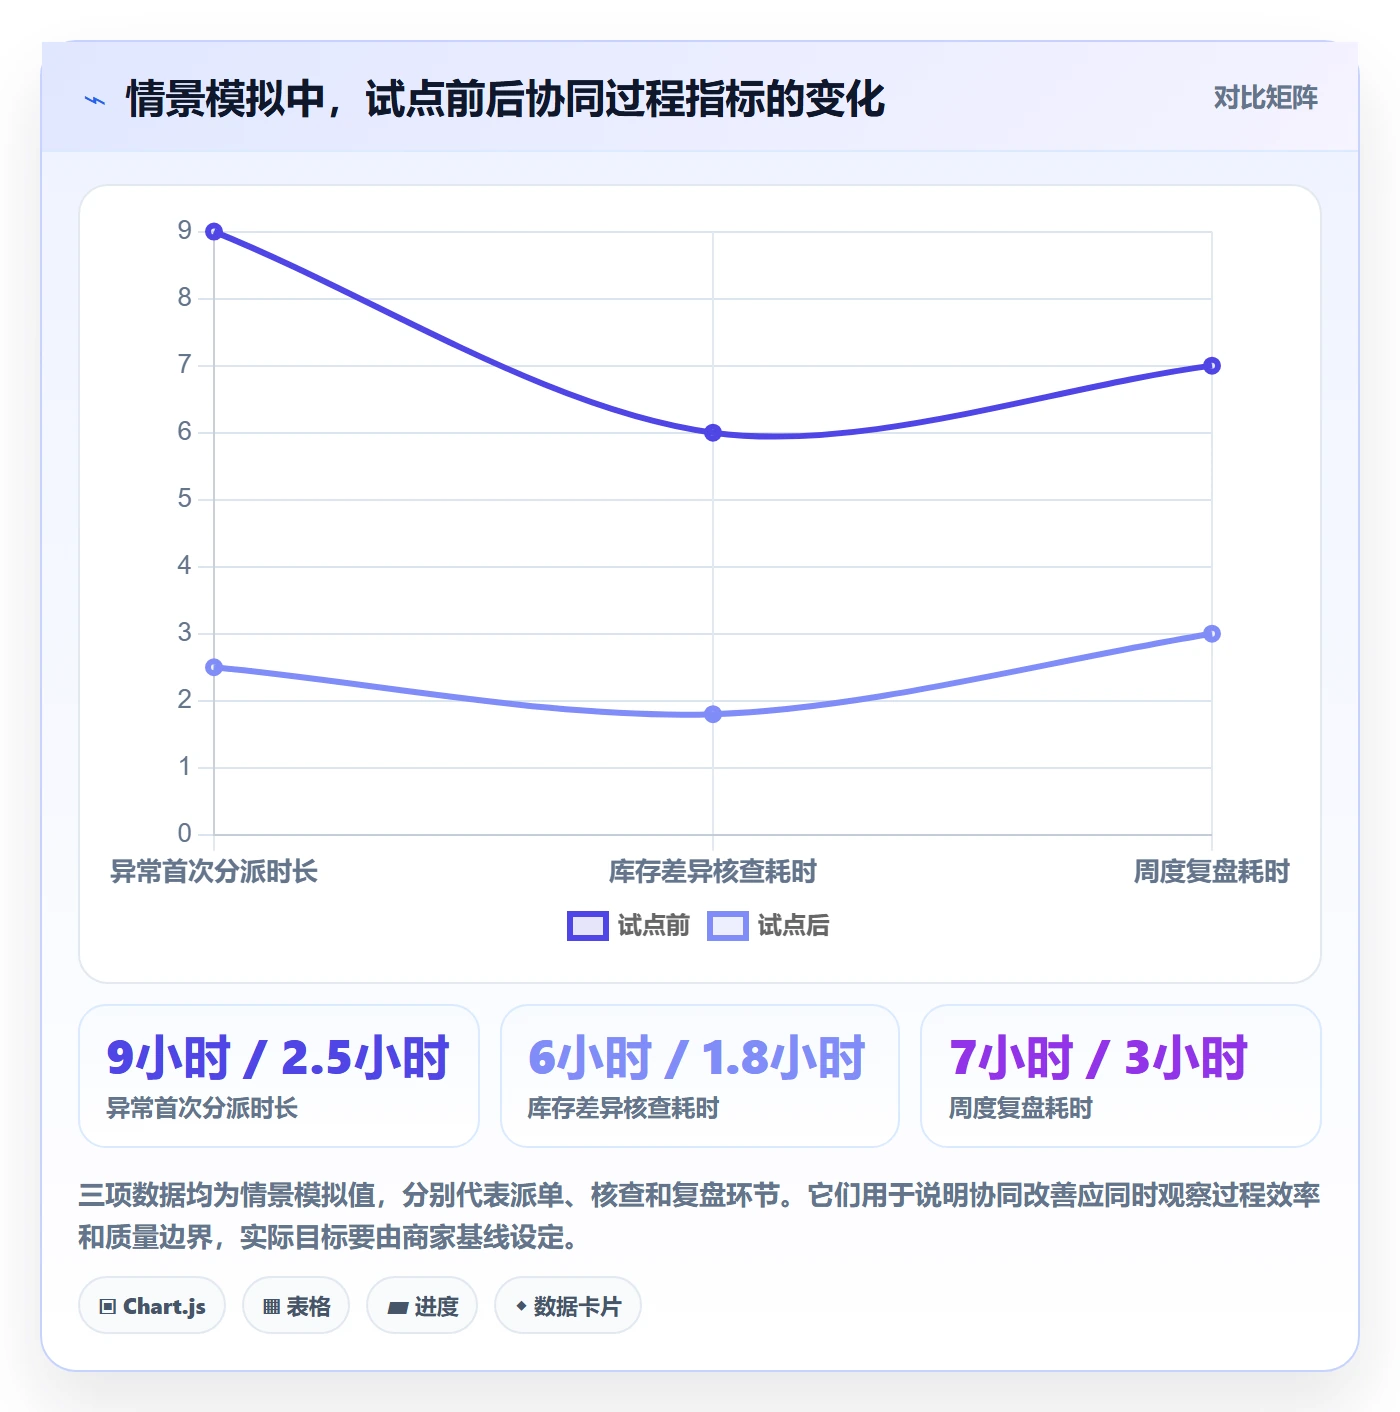Image resolution: width=1400 pixels, height=1412 pixels.
Task: Select the 试点前 data point at 库存差异核查耗时
Action: point(713,433)
